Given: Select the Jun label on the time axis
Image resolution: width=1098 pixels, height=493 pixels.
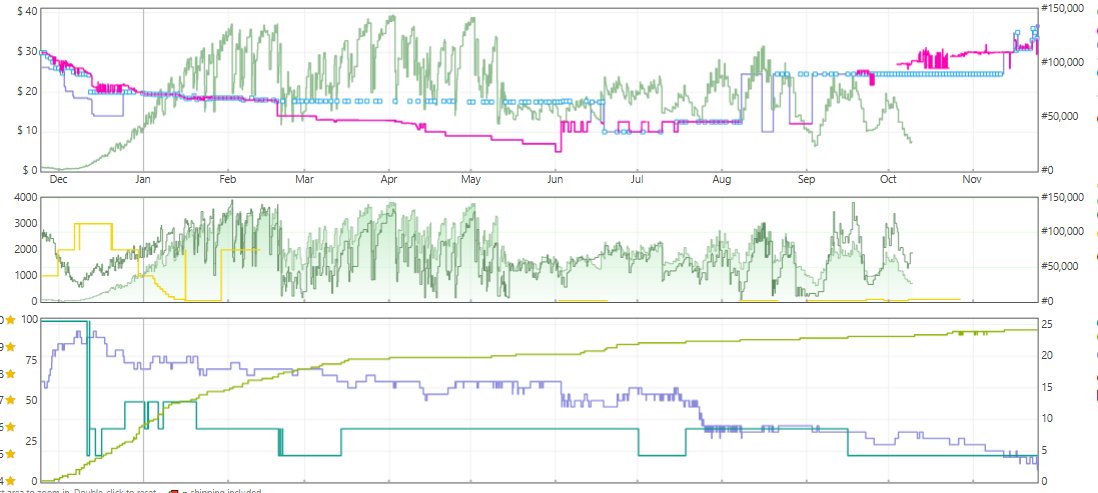Looking at the screenshot, I should point(555,180).
